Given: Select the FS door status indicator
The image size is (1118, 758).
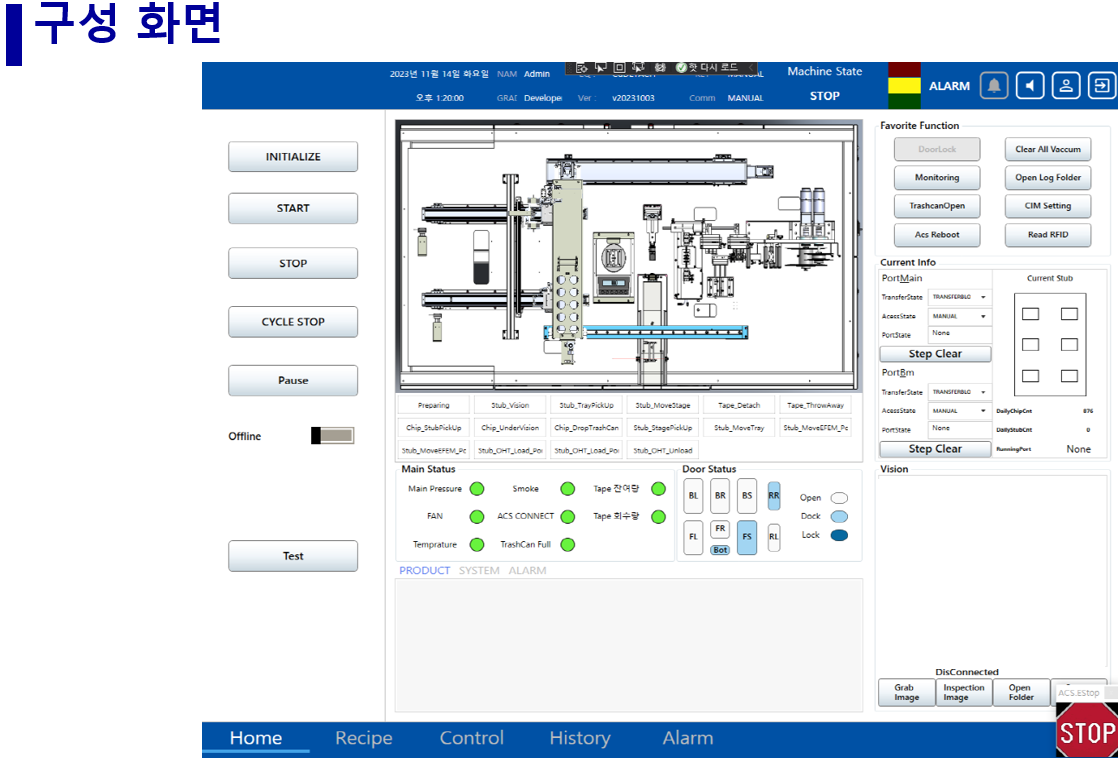Looking at the screenshot, I should [746, 537].
